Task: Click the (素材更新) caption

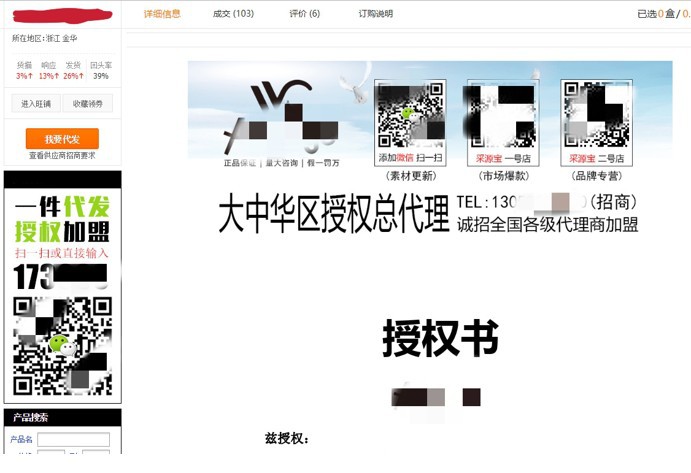Action: point(411,176)
